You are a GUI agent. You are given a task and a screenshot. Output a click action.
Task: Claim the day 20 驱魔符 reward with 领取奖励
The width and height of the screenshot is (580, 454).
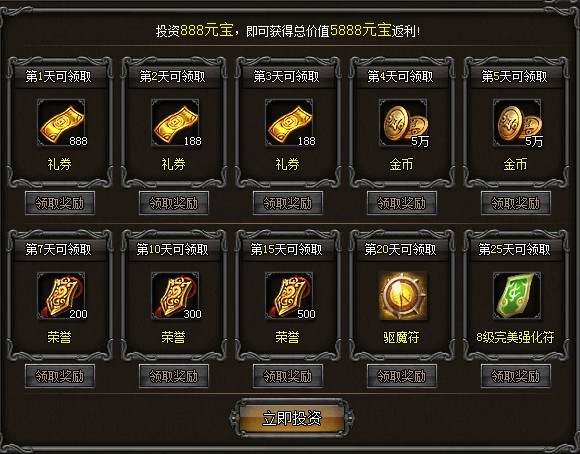pos(402,376)
